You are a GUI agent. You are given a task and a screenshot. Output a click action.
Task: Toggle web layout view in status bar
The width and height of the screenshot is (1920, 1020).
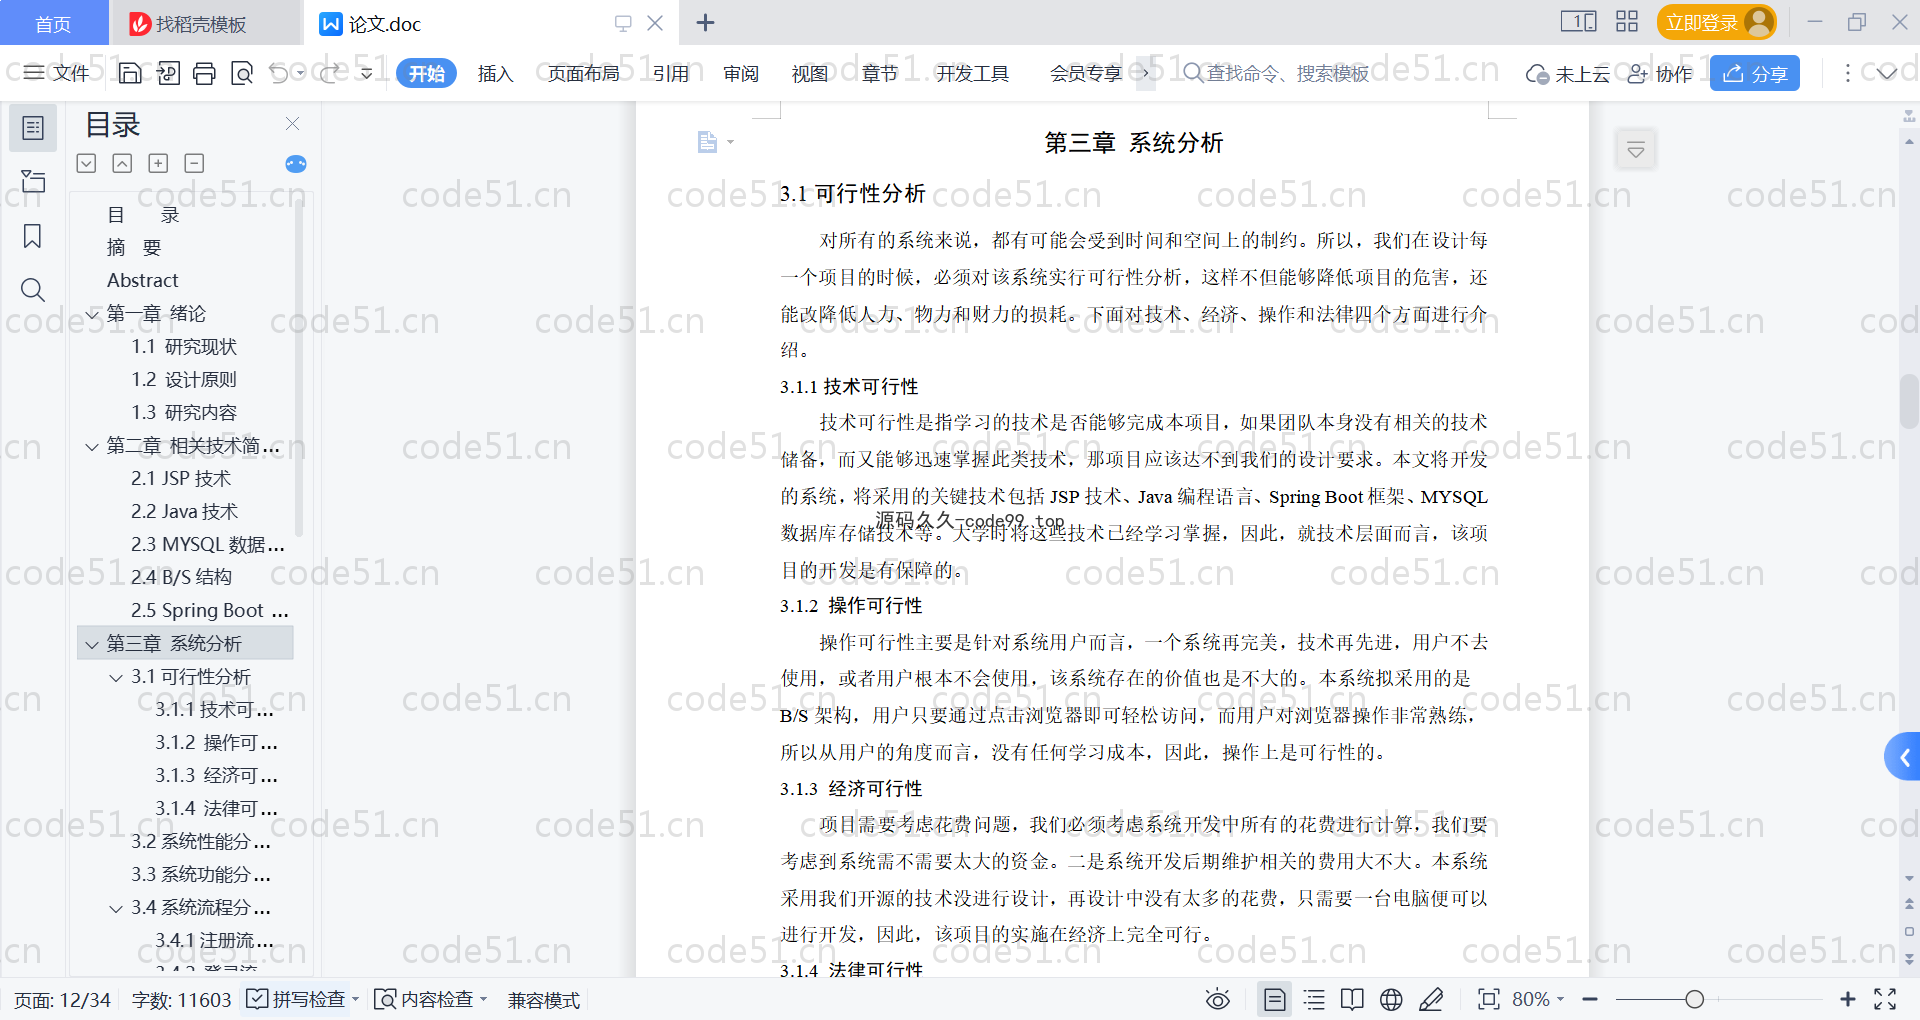click(1391, 999)
